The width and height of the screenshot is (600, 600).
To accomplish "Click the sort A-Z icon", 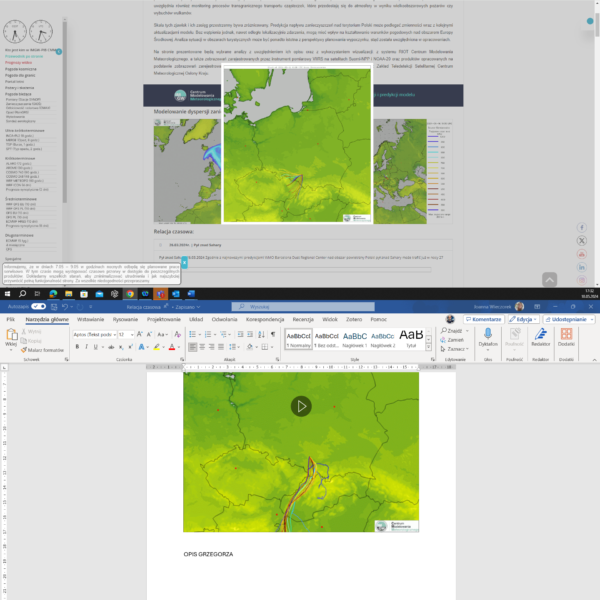I will (x=261, y=334).
